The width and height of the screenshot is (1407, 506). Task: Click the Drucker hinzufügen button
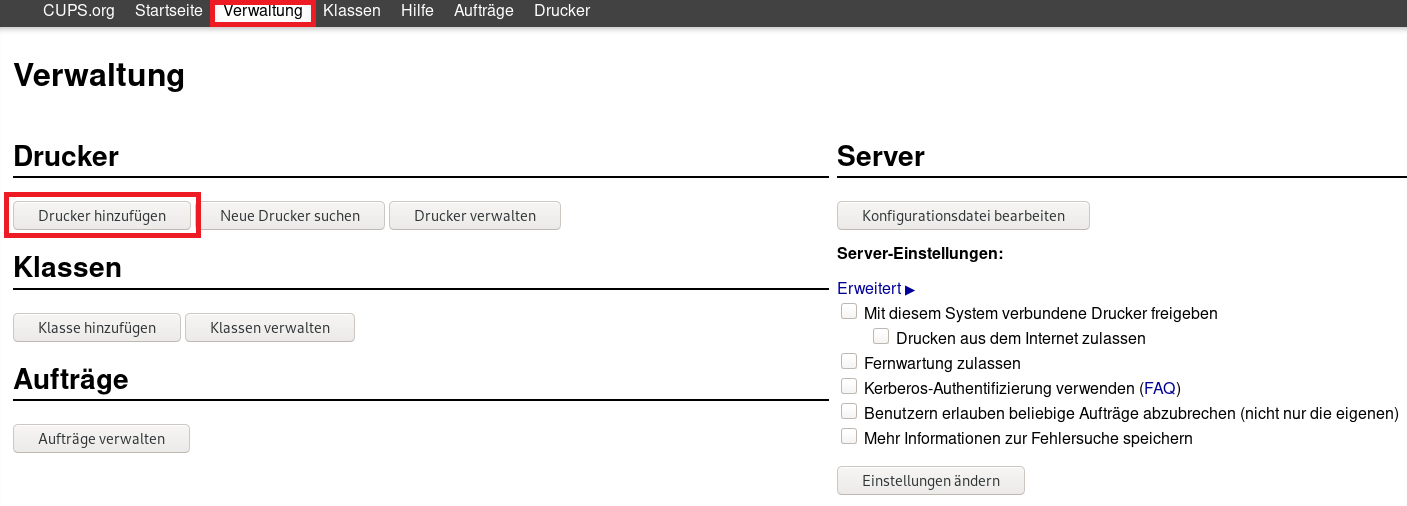(102, 216)
